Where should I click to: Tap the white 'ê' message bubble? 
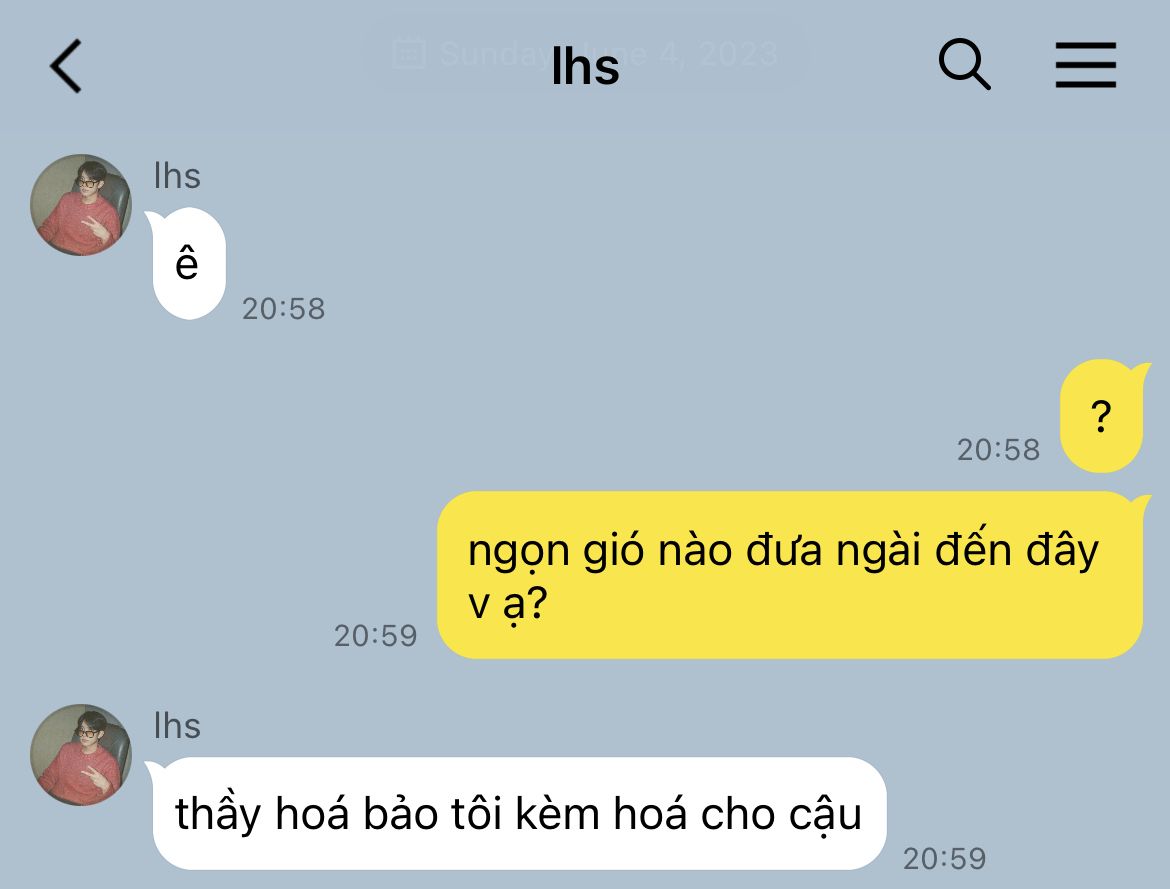point(187,263)
